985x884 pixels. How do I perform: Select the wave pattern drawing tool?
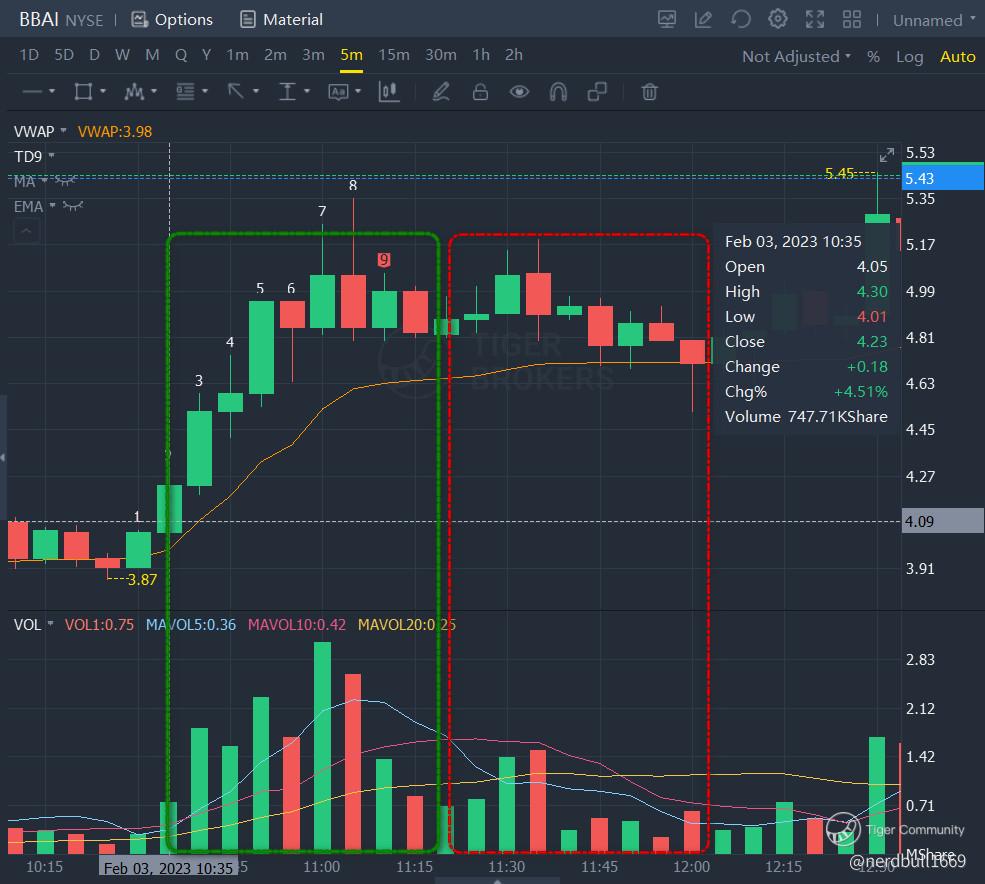tap(134, 92)
